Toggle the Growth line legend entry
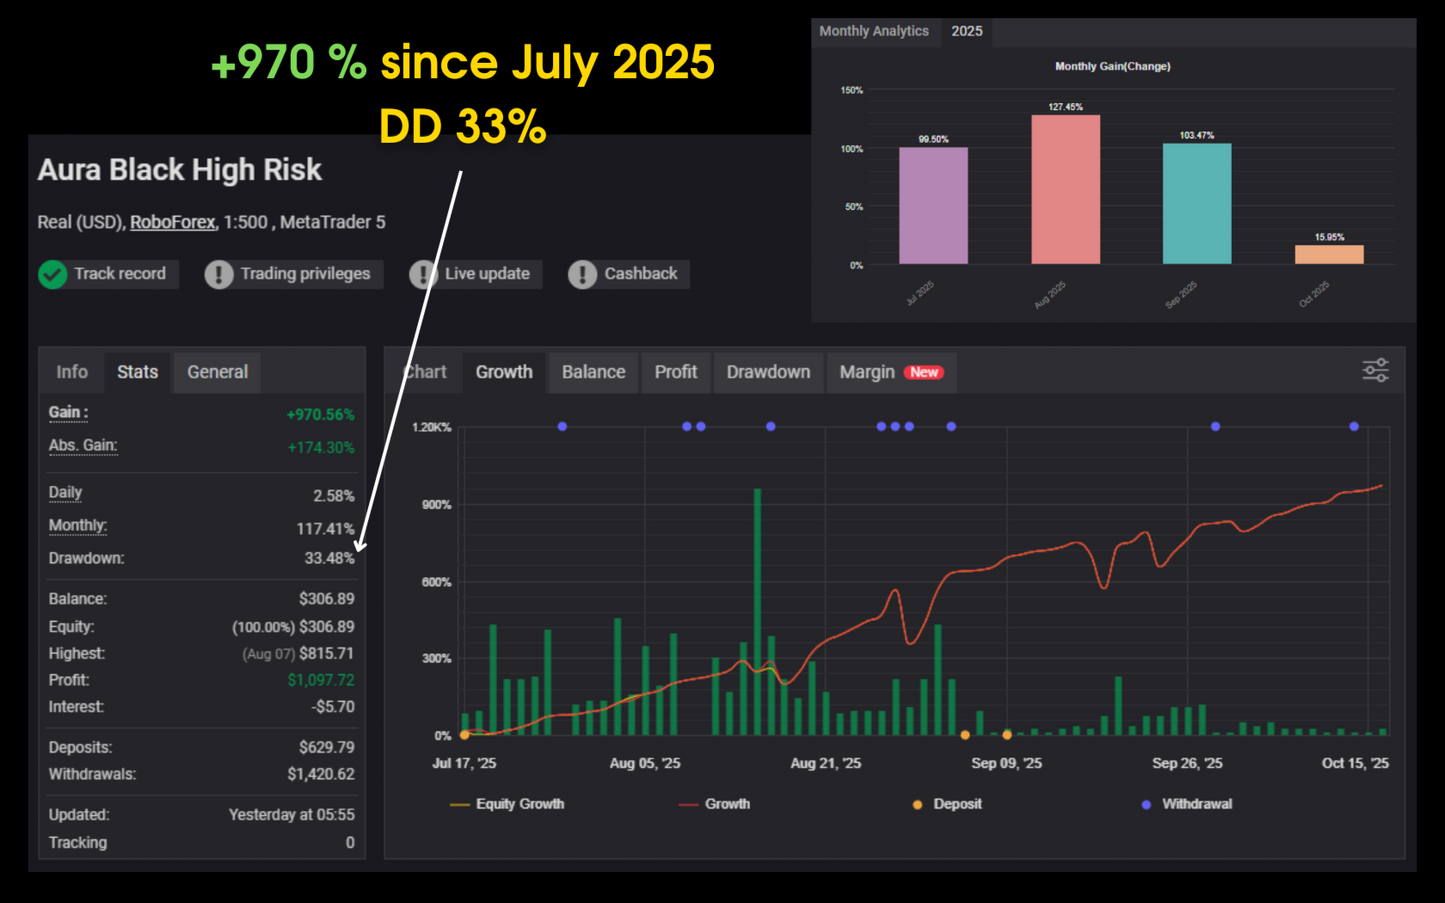Image resolution: width=1445 pixels, height=903 pixels. (714, 804)
